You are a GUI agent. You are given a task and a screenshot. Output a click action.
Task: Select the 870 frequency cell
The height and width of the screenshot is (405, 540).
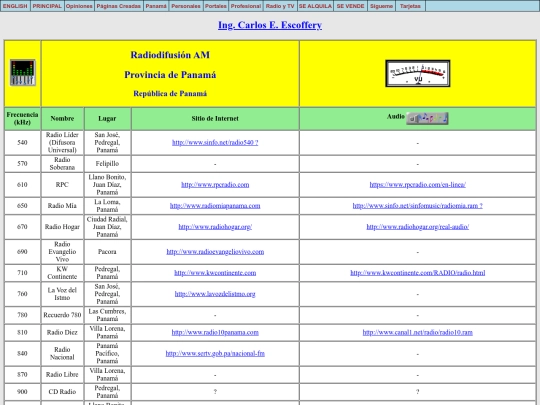pyautogui.click(x=22, y=374)
